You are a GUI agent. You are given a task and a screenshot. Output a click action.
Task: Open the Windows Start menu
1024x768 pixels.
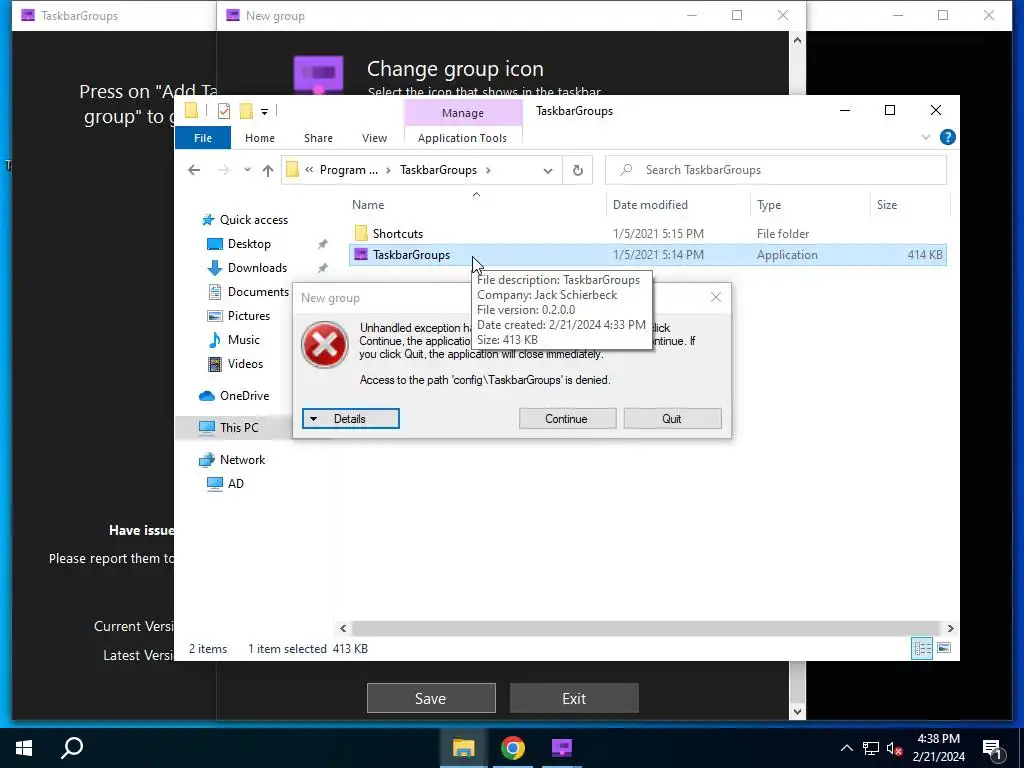pos(24,748)
